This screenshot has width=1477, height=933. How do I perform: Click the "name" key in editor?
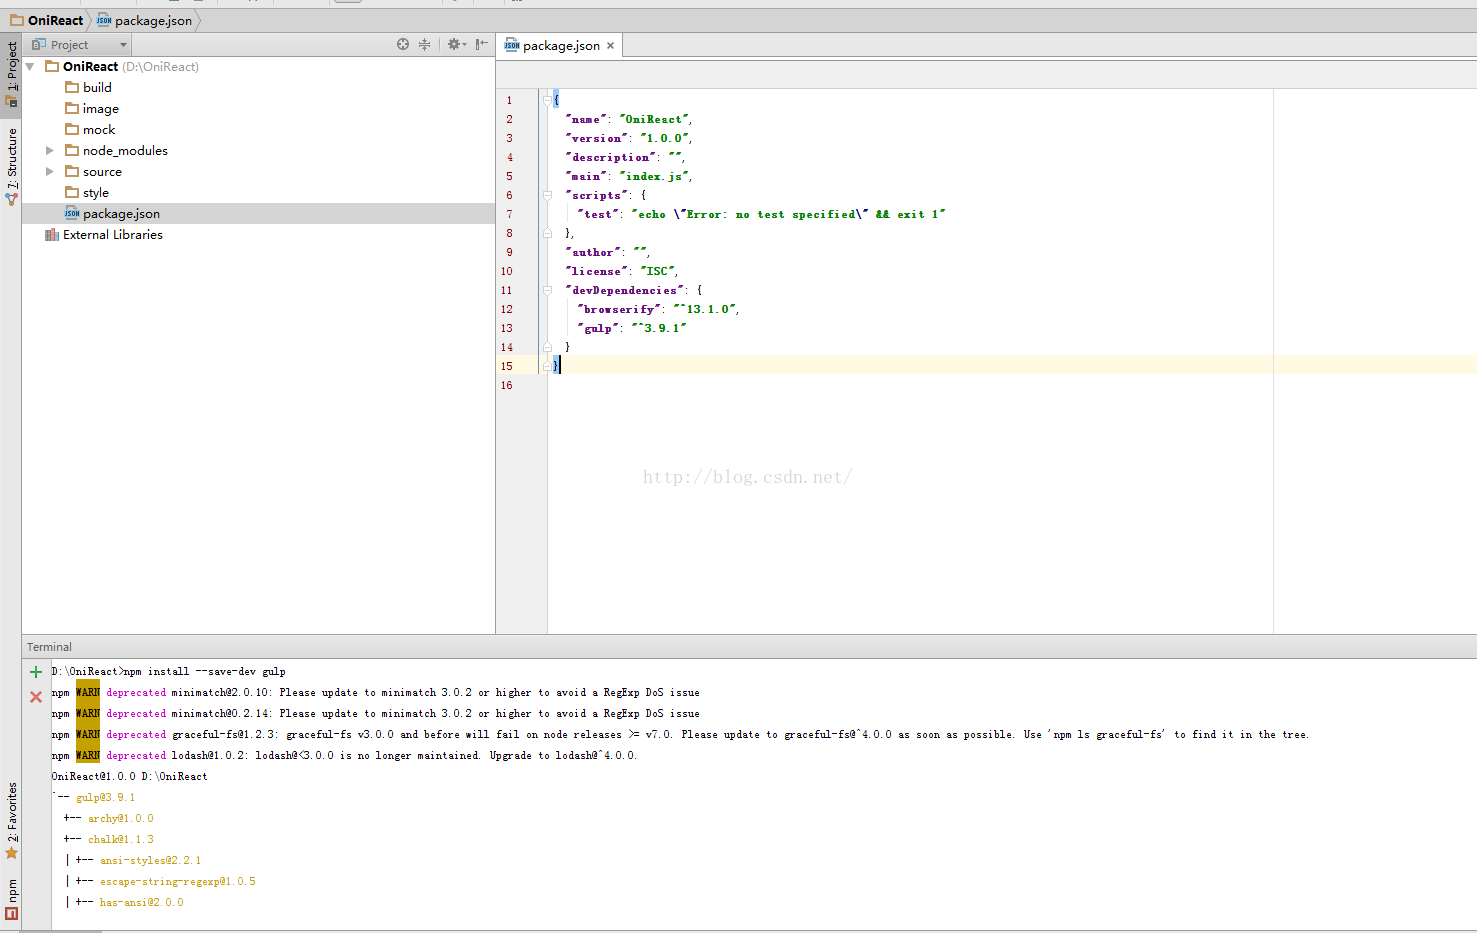[x=586, y=119]
